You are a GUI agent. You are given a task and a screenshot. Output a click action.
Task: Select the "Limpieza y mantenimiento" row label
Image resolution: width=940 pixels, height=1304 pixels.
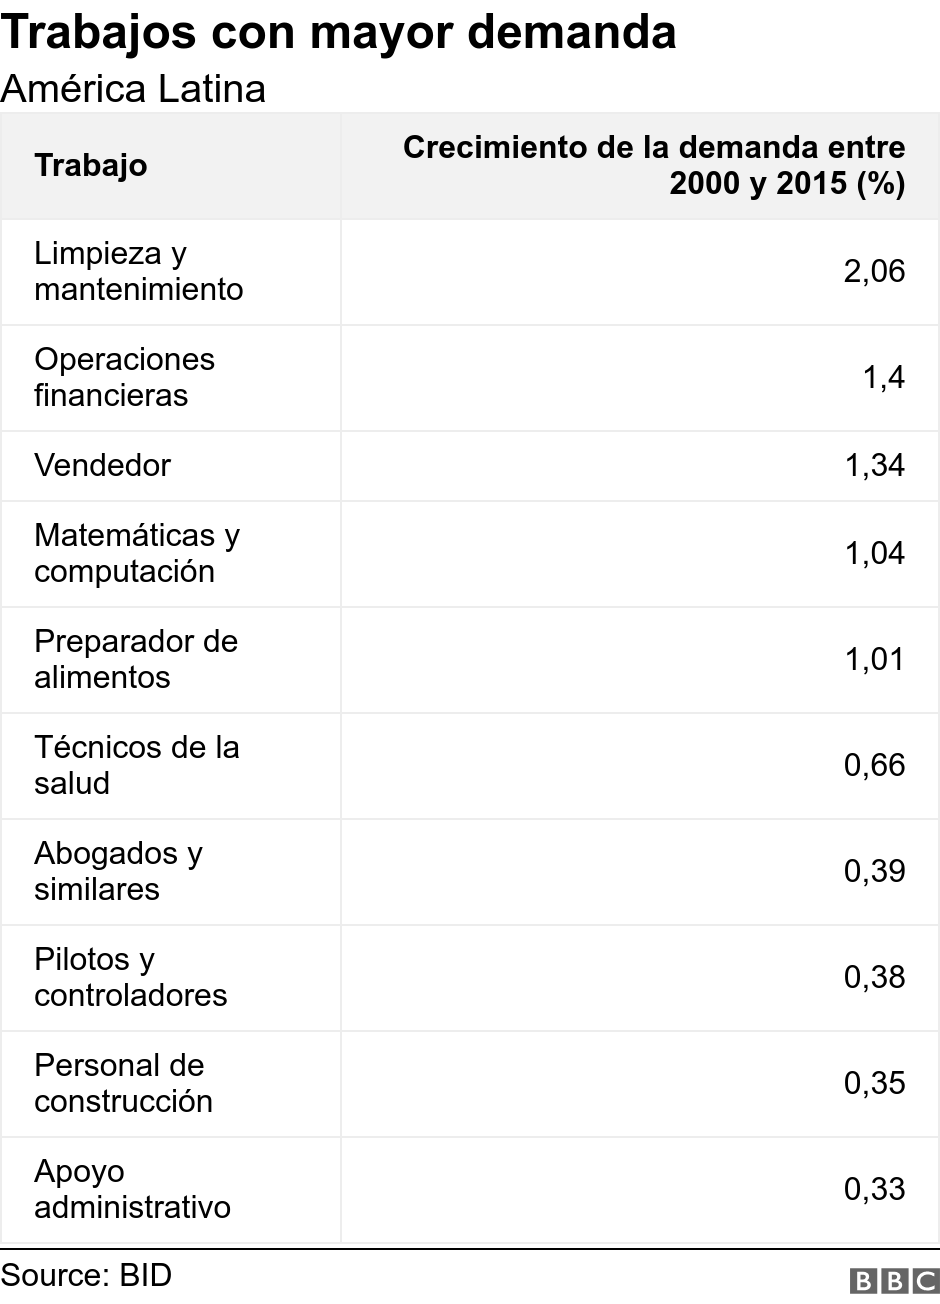[138, 272]
